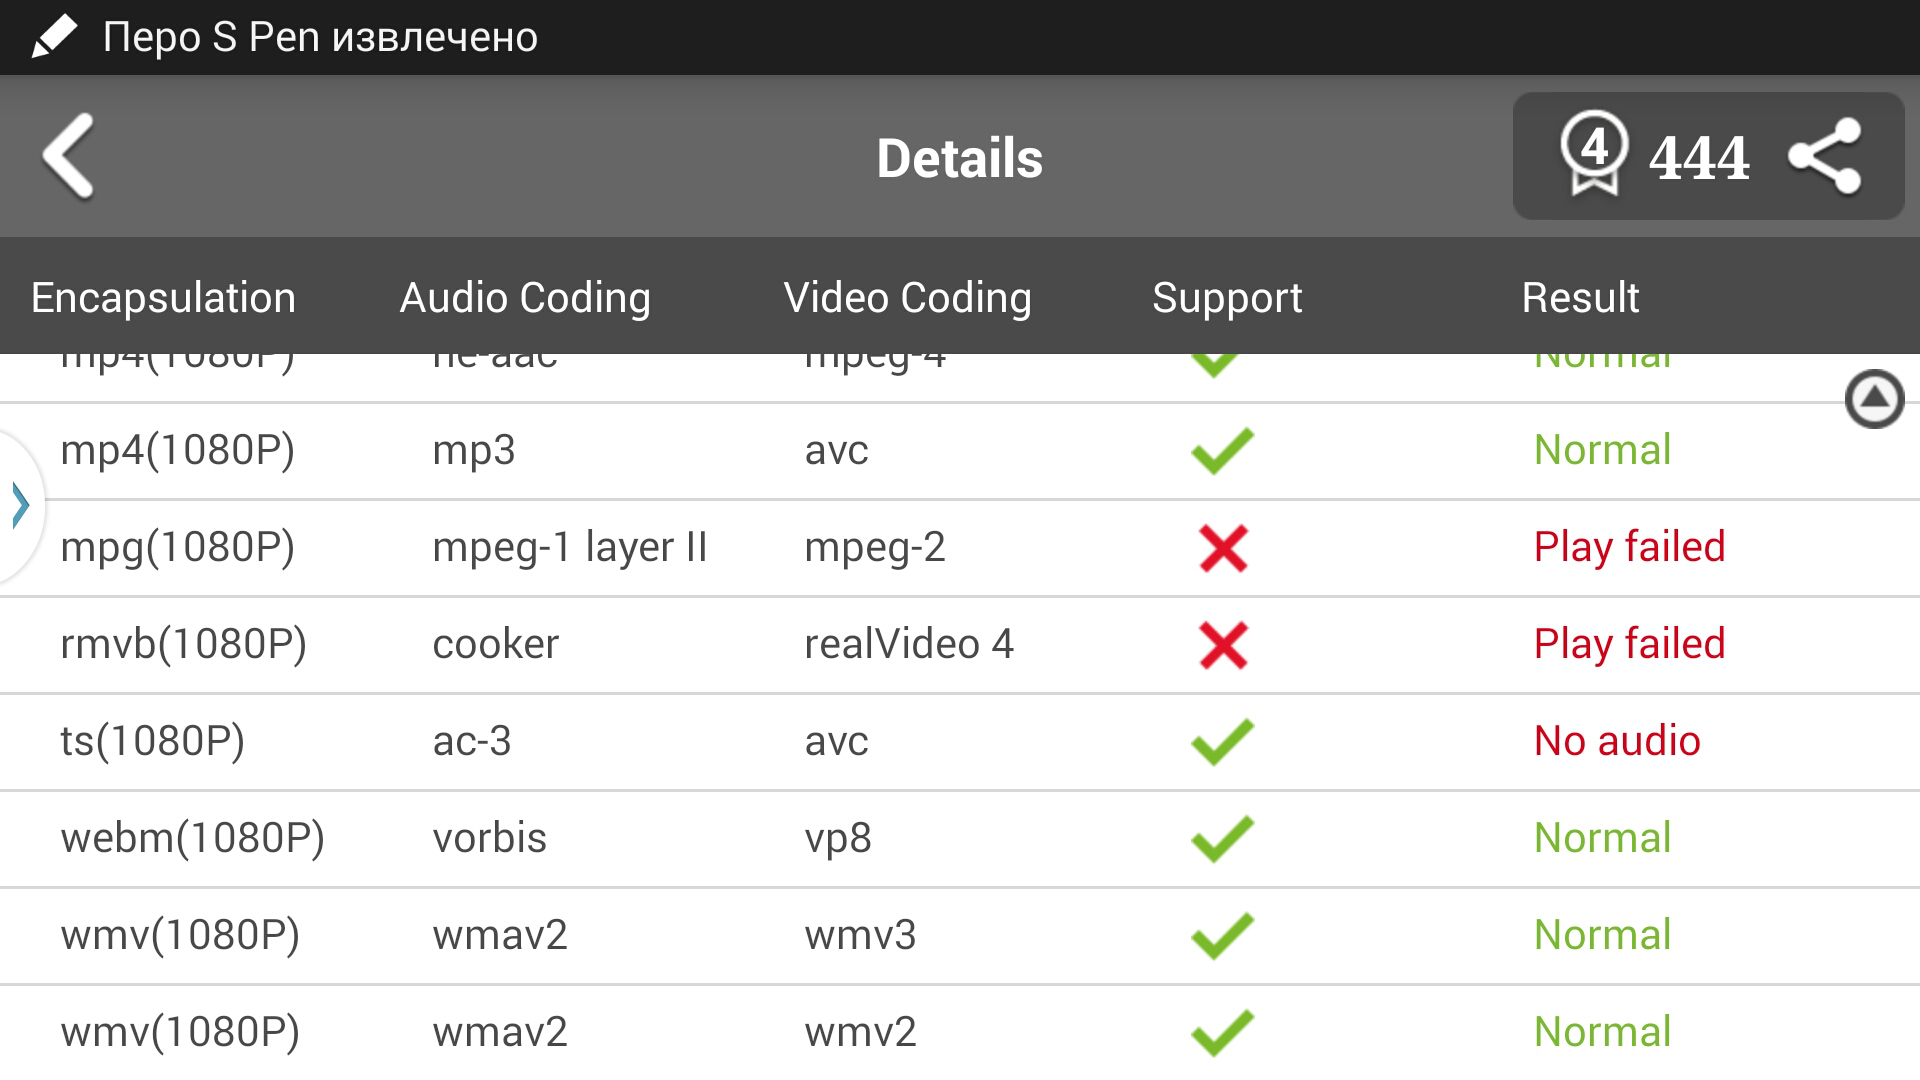
Task: Expand the left side drawer chevron
Action: (20, 505)
